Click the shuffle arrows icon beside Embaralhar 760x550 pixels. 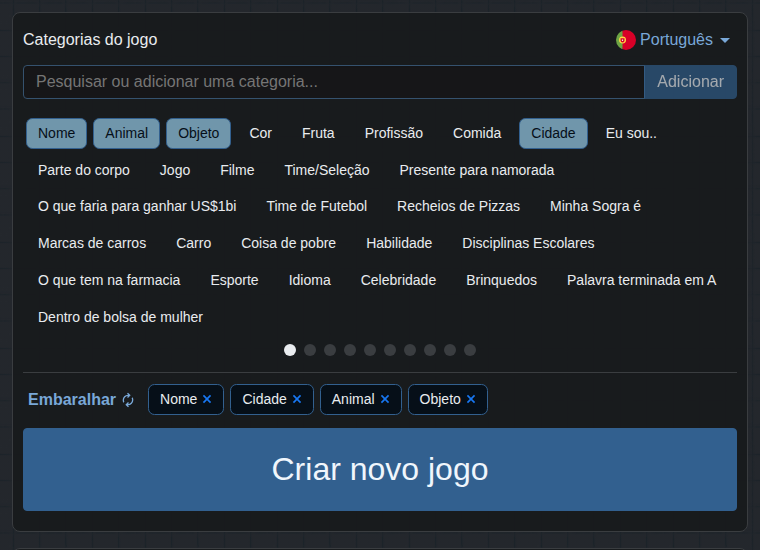128,400
